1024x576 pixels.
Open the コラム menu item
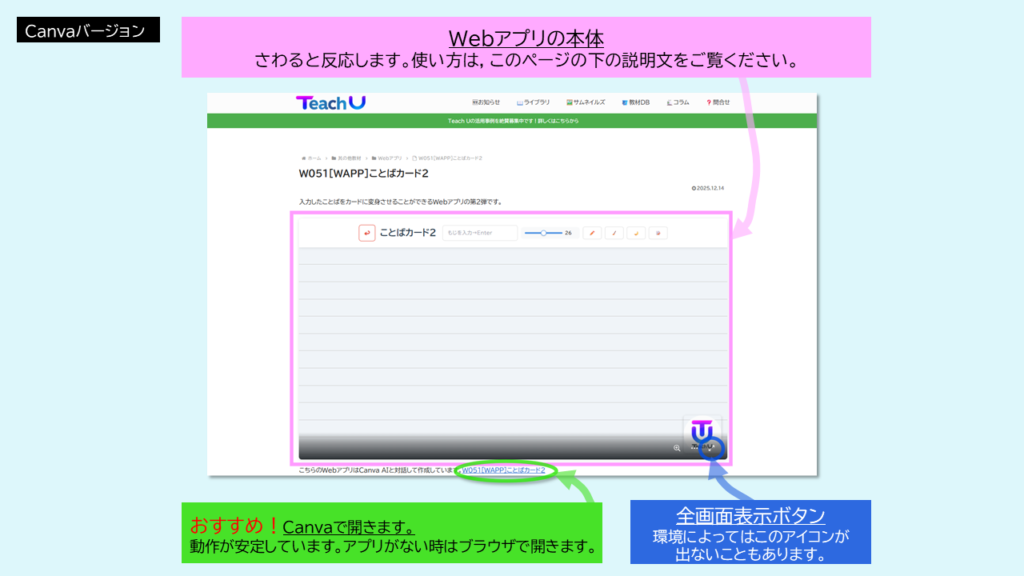(679, 102)
